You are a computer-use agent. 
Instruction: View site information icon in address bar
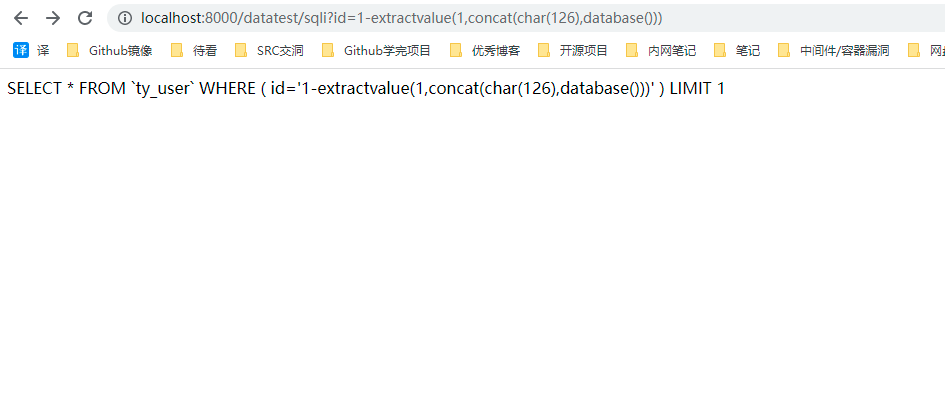tap(125, 18)
